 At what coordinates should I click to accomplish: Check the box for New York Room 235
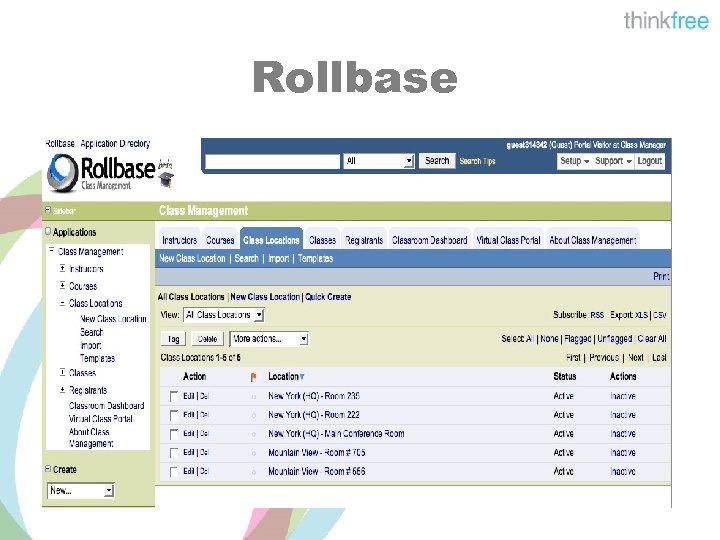(174, 396)
